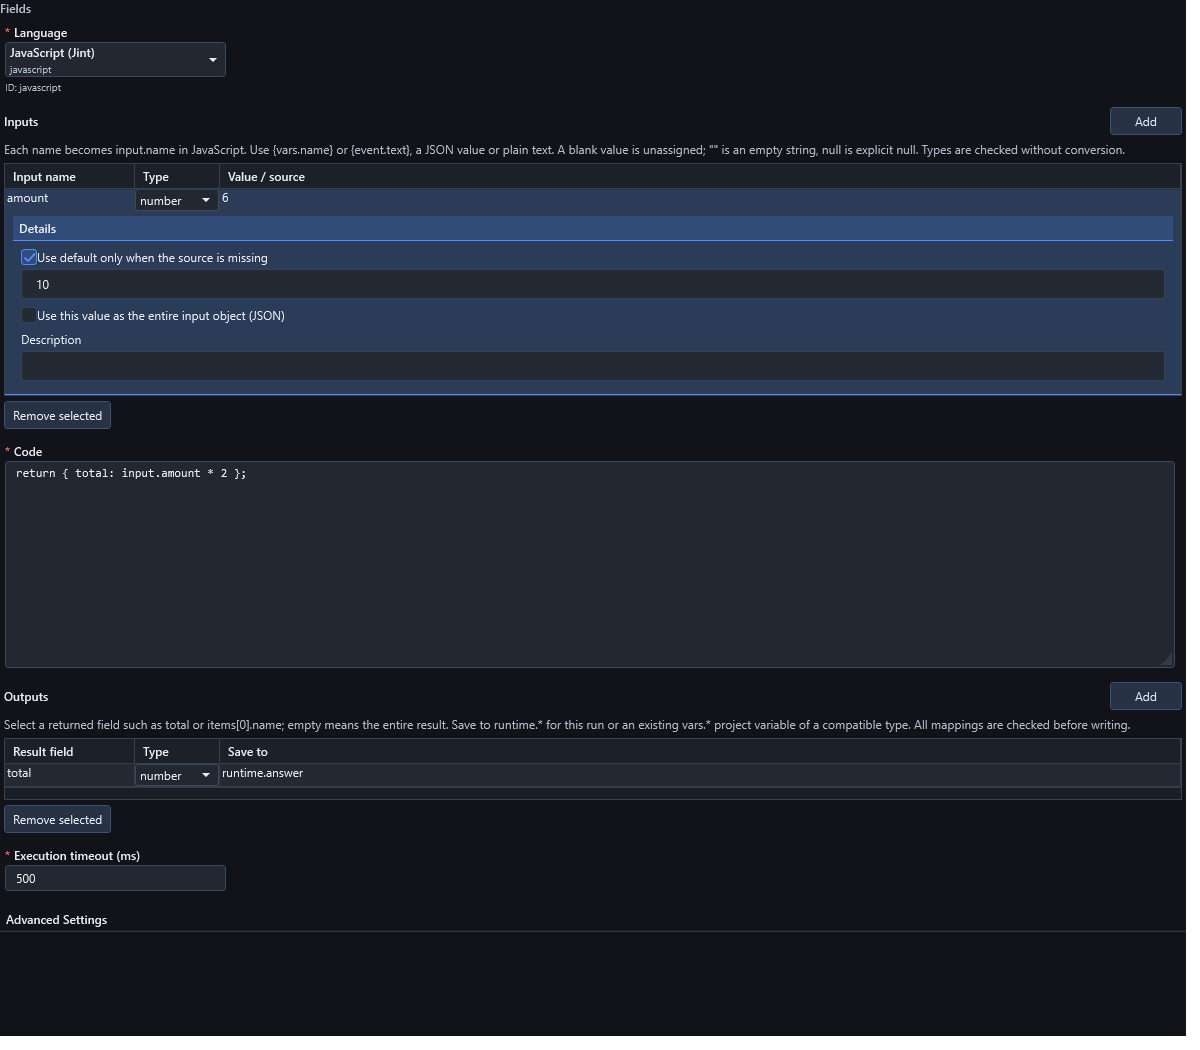The width and height of the screenshot is (1200, 1050).
Task: Enable Use this value as entire input object
Action: [29, 316]
